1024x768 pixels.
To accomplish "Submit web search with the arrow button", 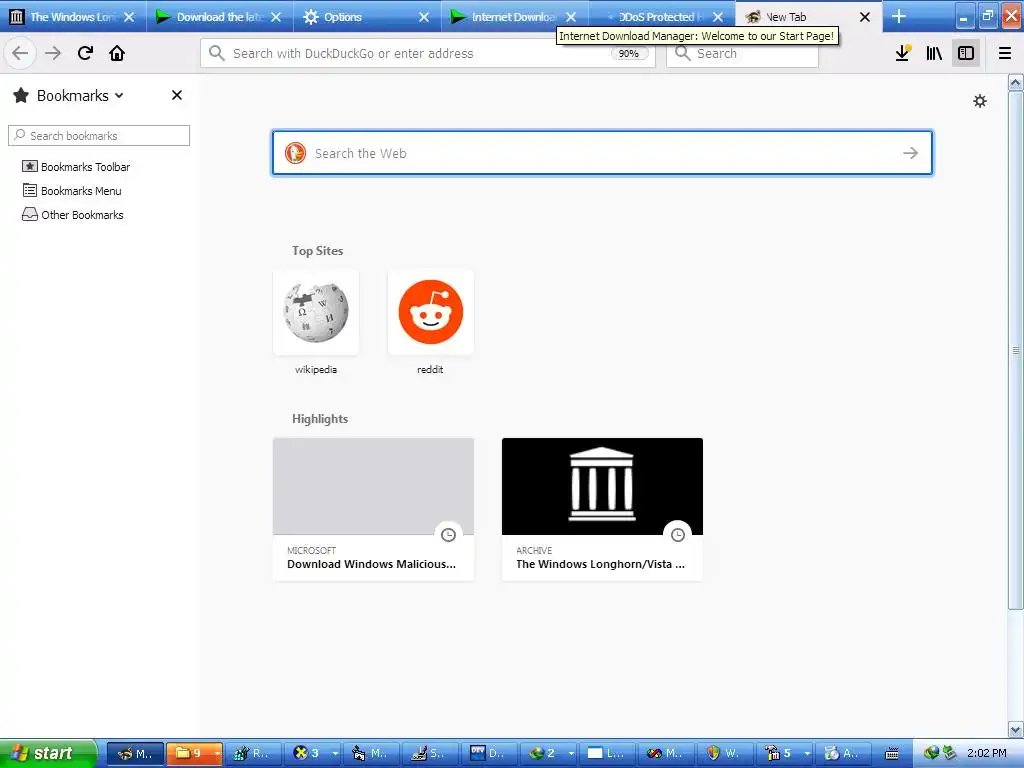I will [910, 153].
